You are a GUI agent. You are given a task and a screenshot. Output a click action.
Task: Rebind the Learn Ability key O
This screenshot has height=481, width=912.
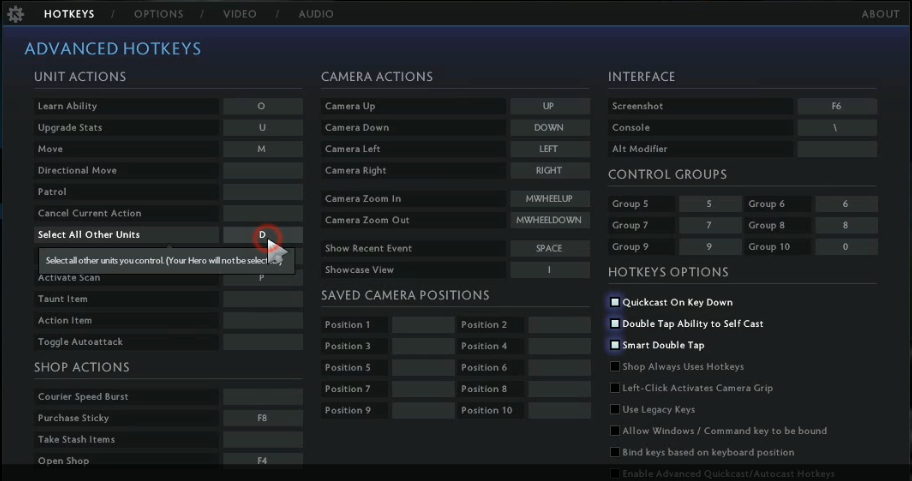(x=262, y=106)
